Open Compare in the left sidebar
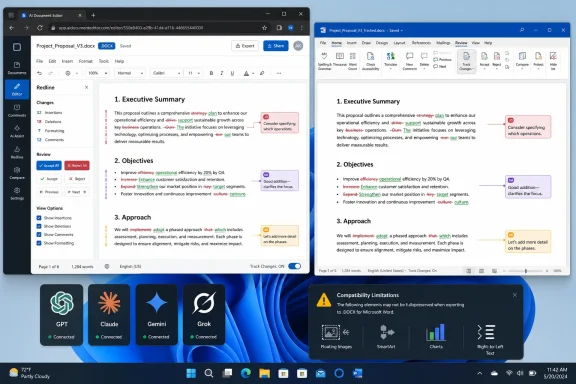This screenshot has height=384, width=576. click(17, 173)
